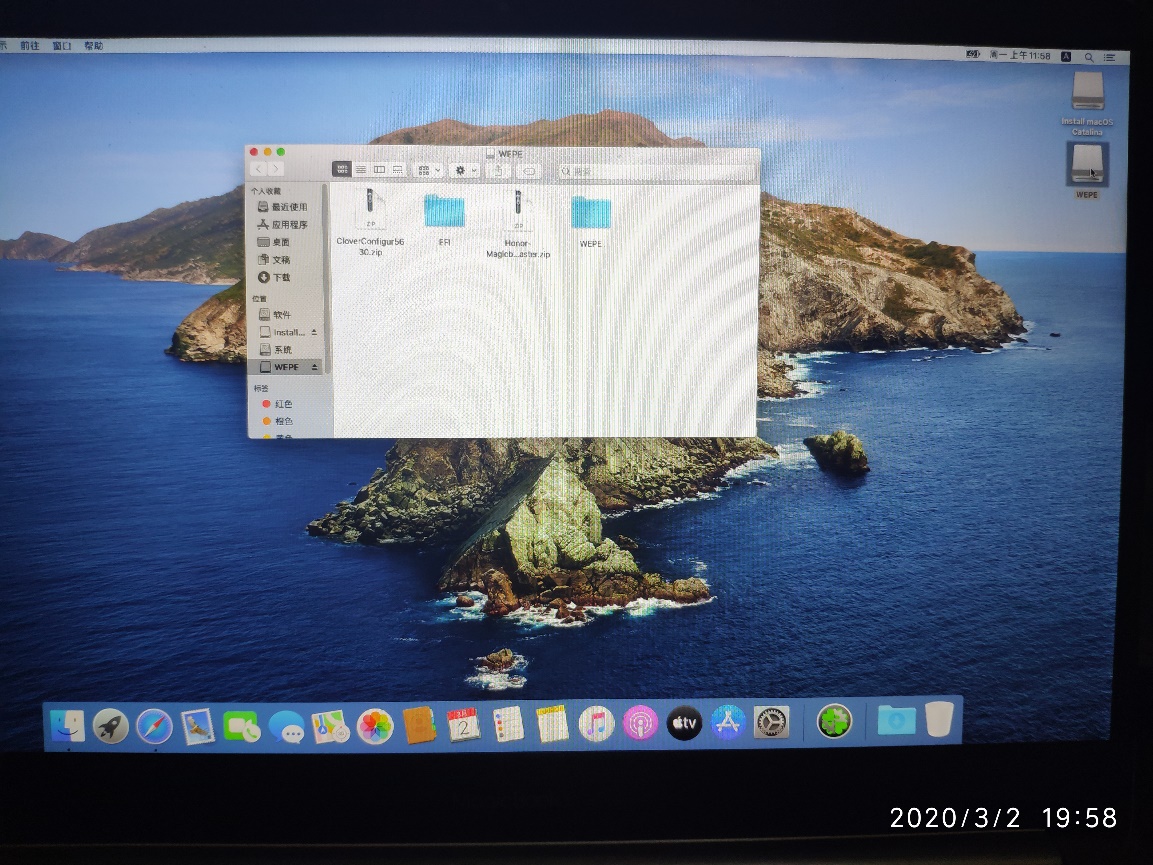Go forward in Finder navigation
This screenshot has height=865, width=1153.
(276, 169)
